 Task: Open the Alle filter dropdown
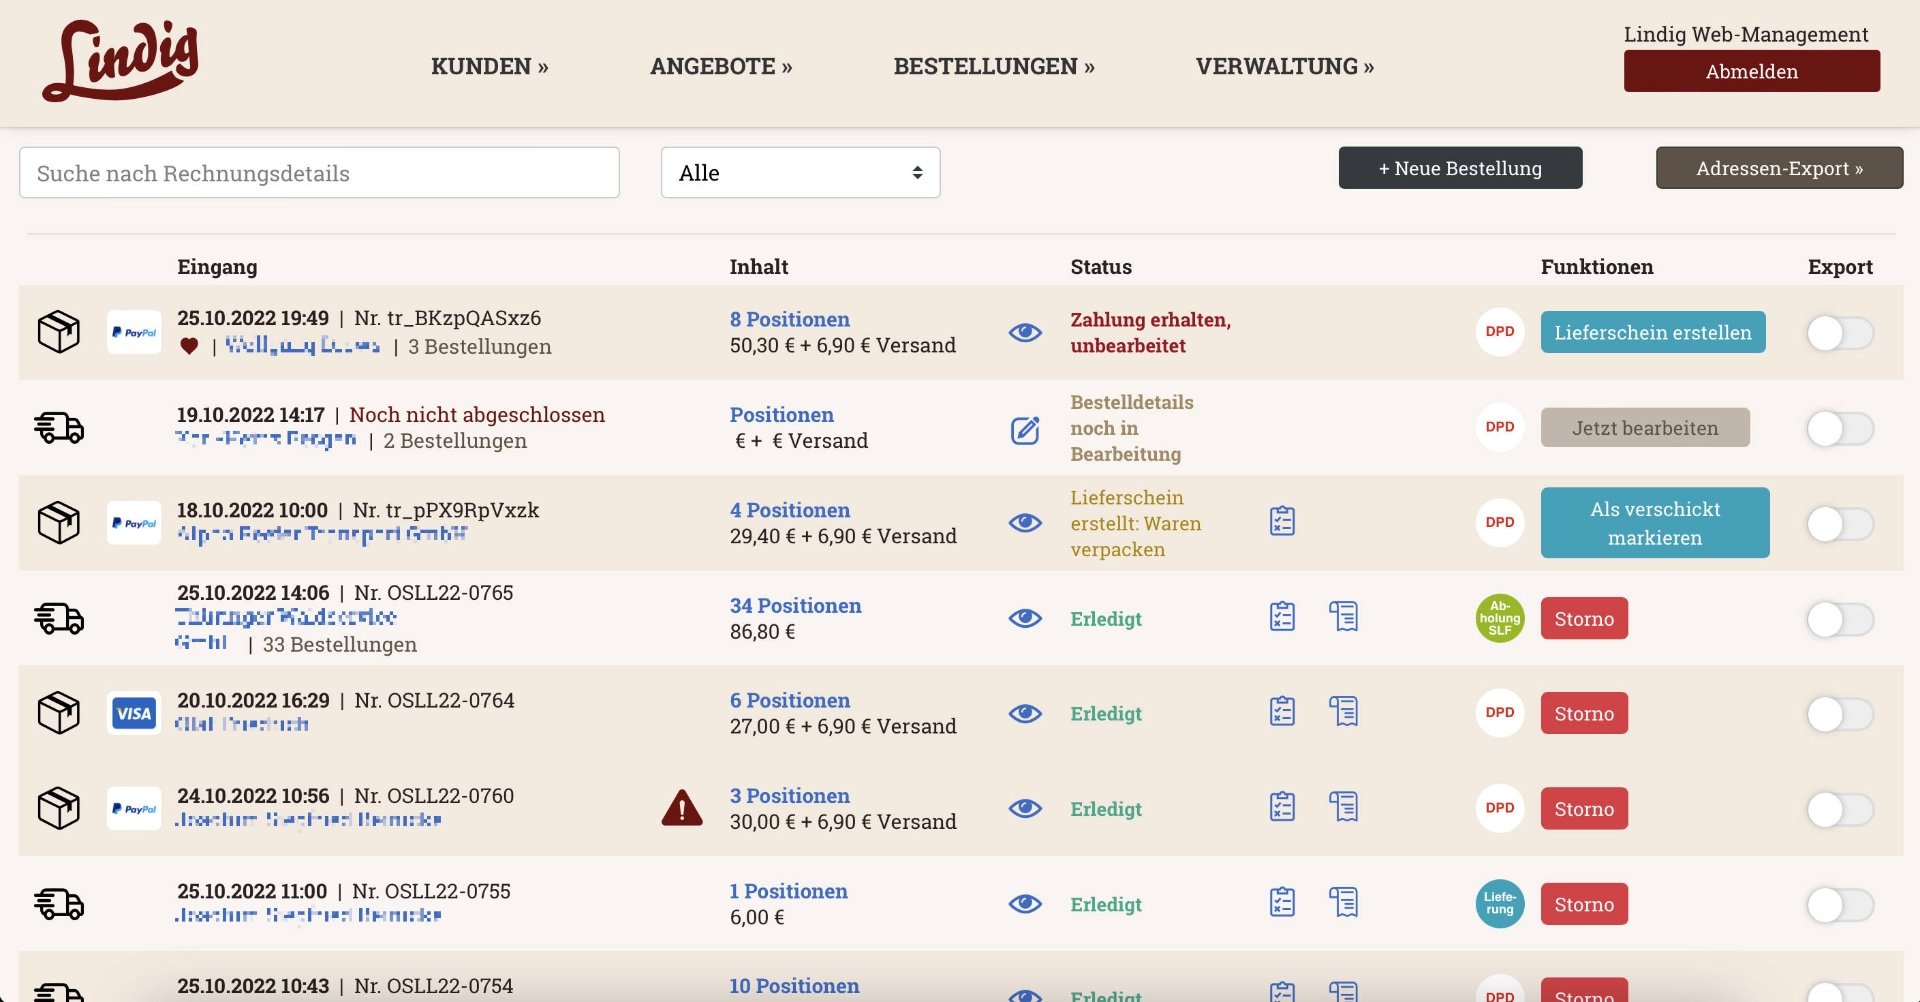(800, 173)
